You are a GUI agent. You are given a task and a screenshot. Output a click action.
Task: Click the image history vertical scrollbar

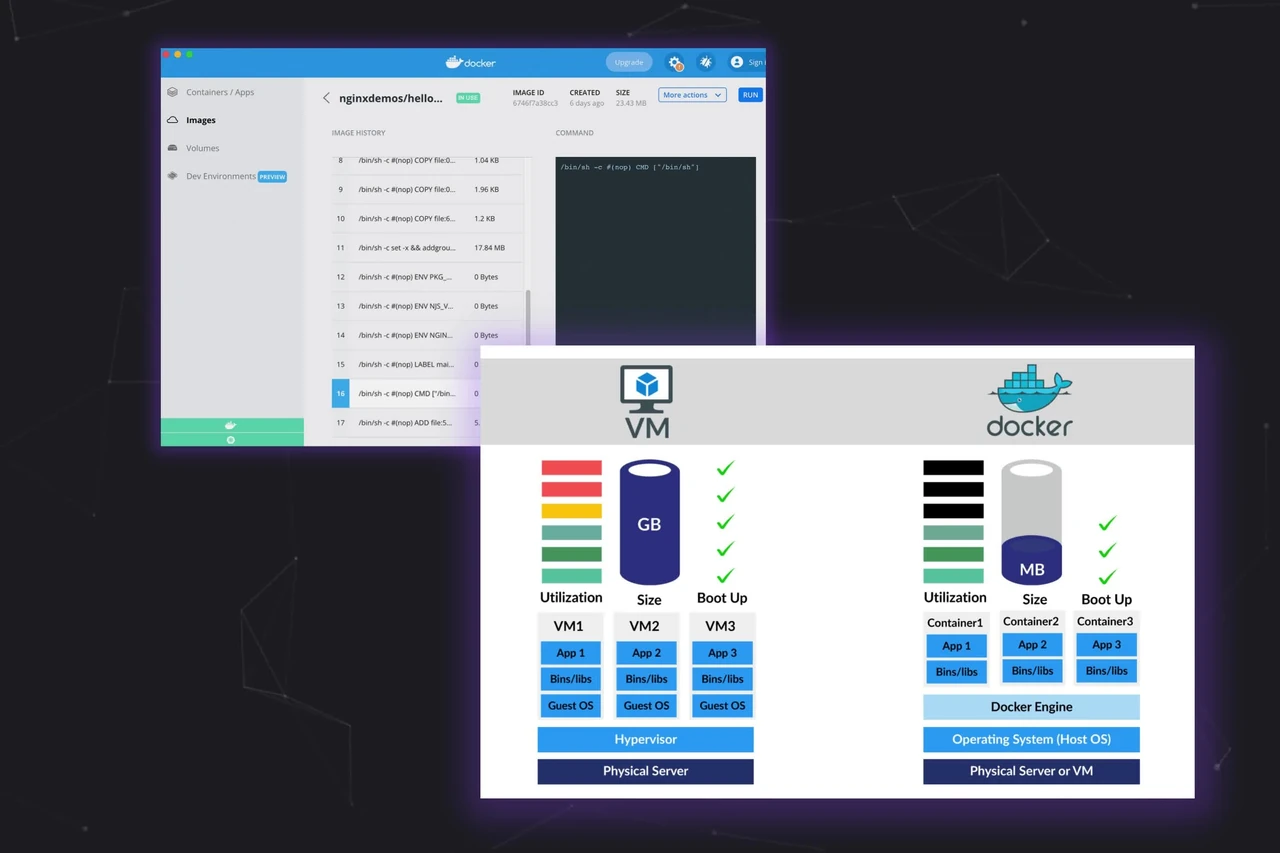coord(528,318)
